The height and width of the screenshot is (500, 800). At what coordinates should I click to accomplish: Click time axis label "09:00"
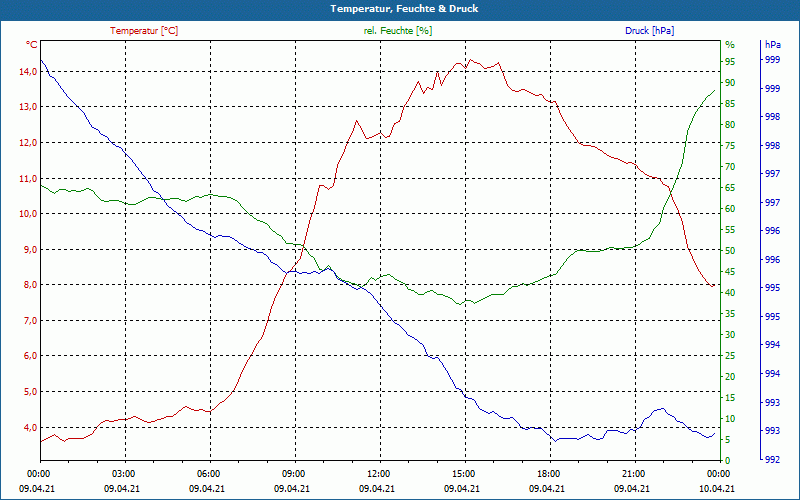tap(292, 473)
